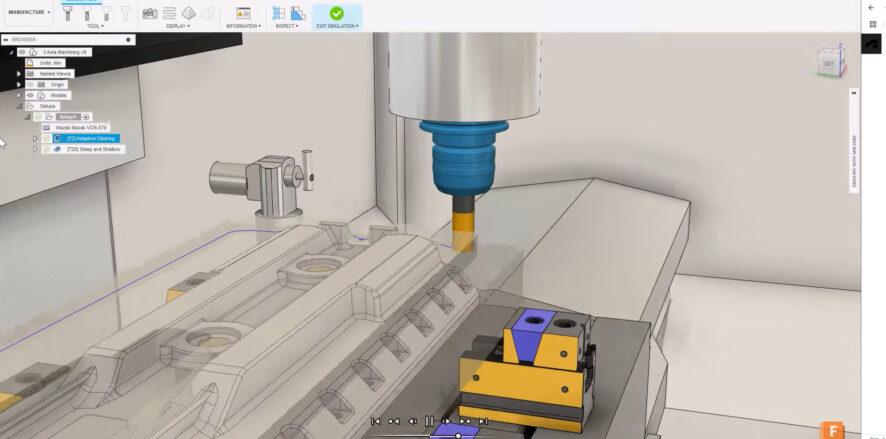
Task: Click the second tool icon in the TOOL group
Action: pos(86,14)
